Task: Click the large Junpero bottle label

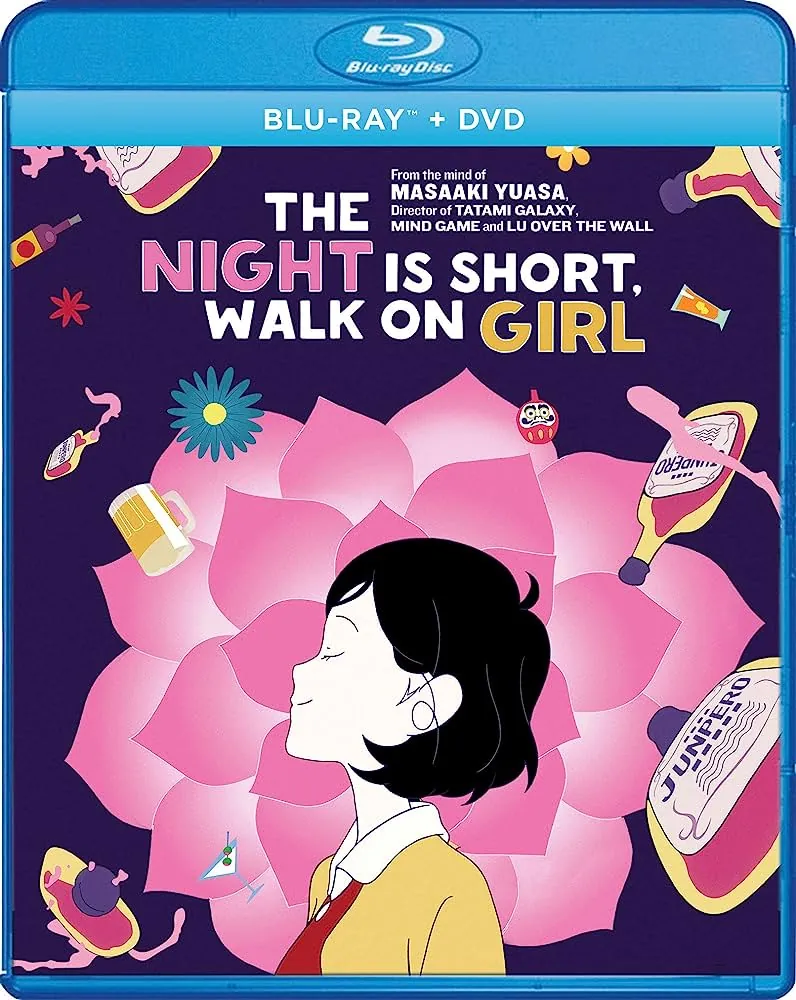Action: click(712, 753)
